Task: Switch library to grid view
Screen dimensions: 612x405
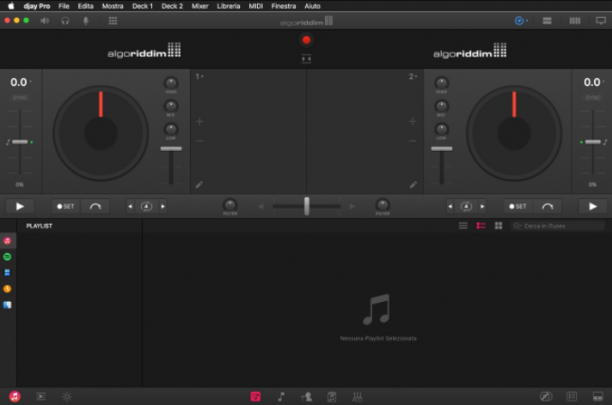Action: (x=498, y=226)
